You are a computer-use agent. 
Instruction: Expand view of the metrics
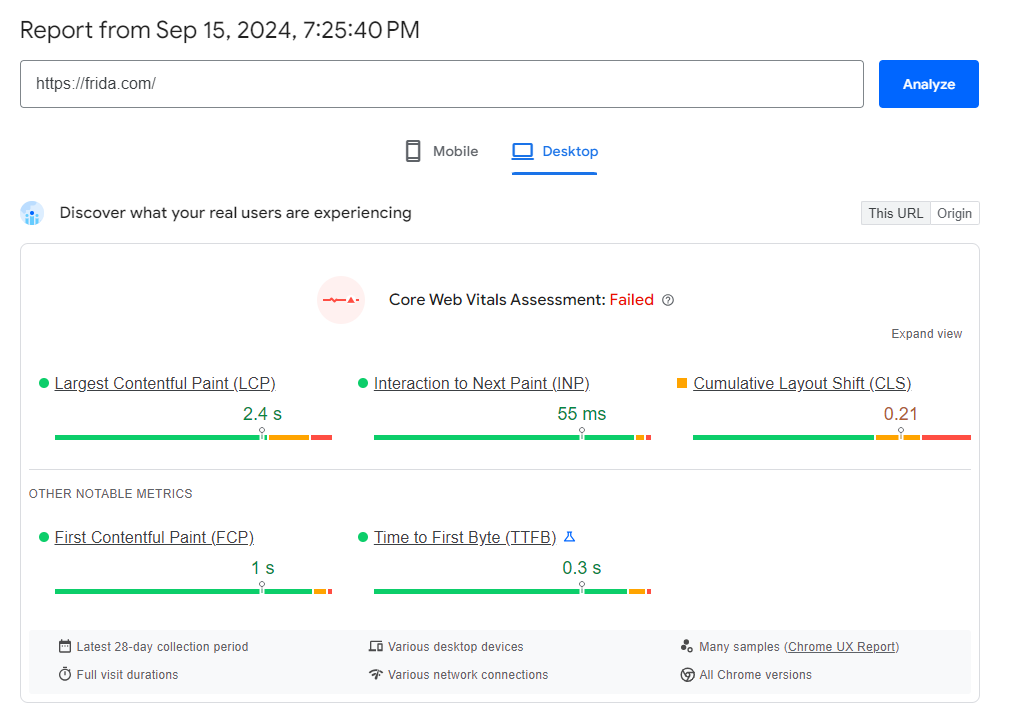click(x=926, y=334)
